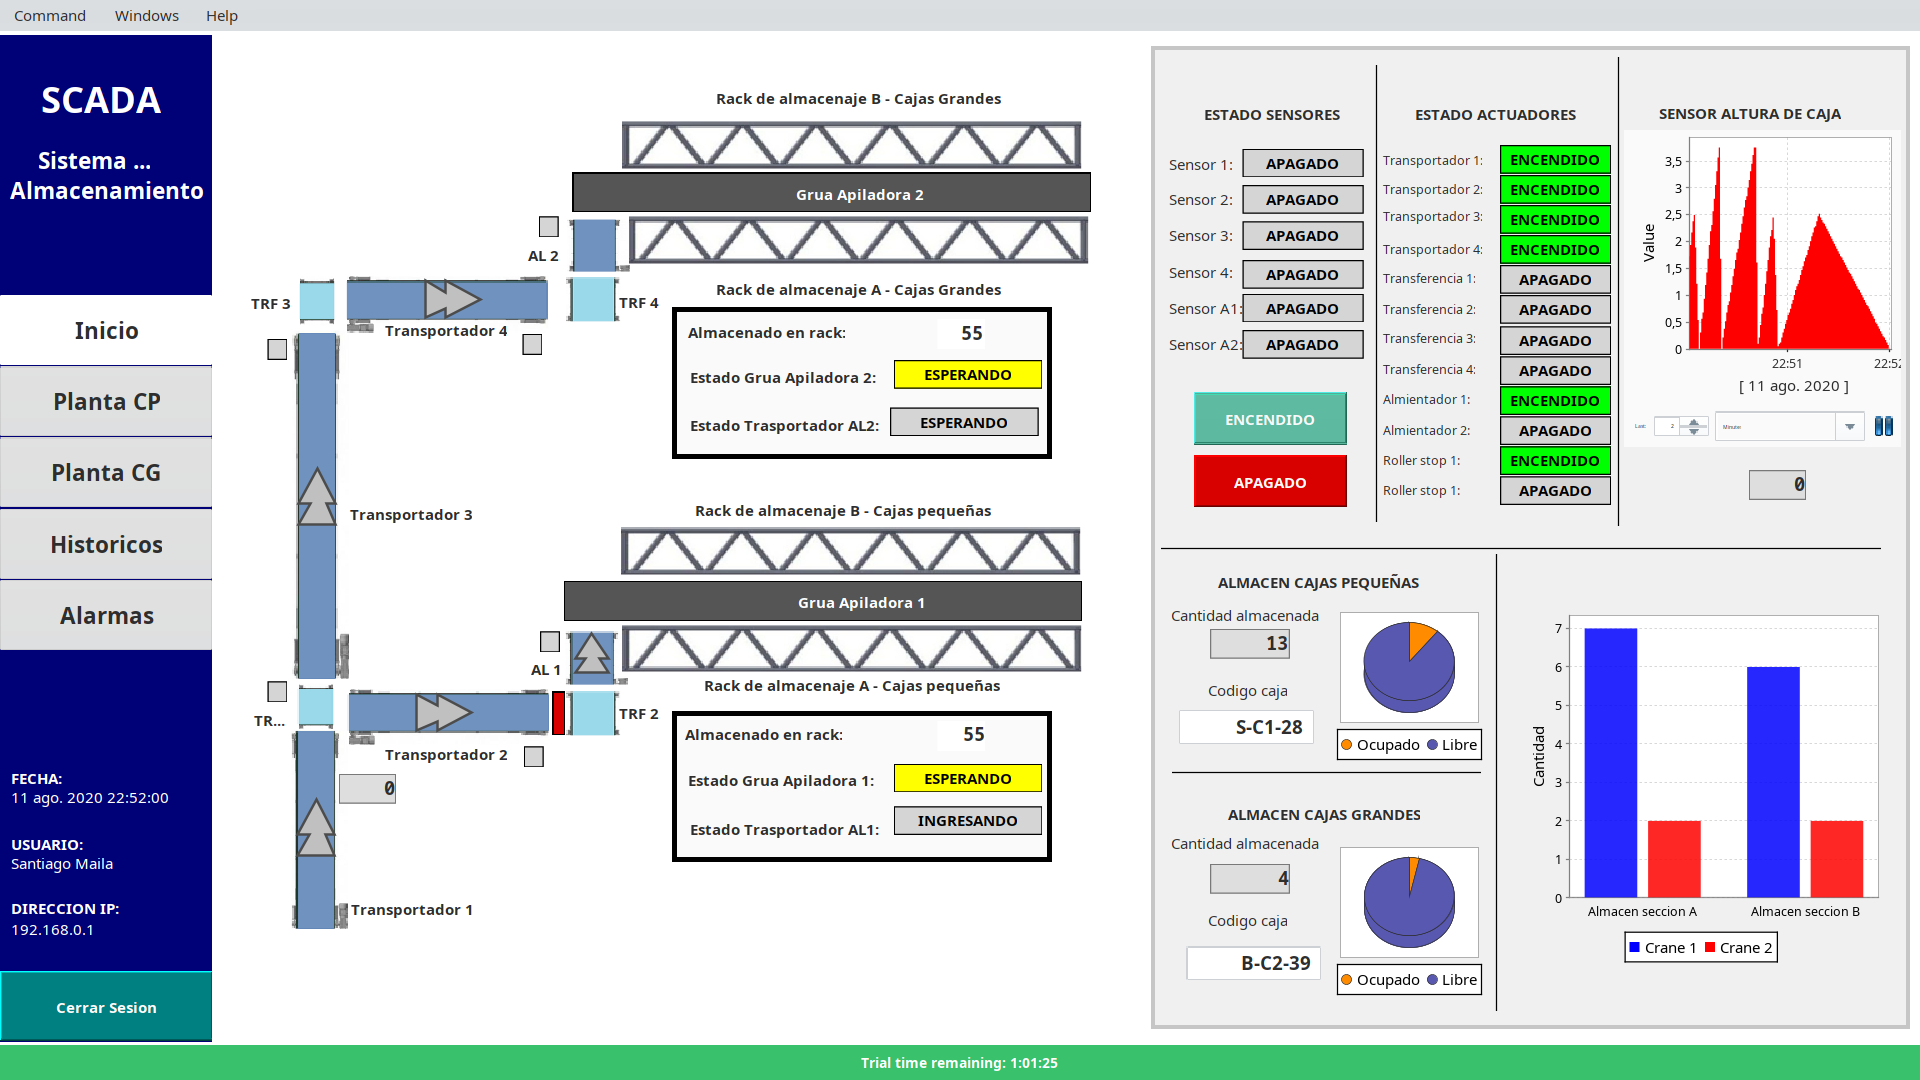The width and height of the screenshot is (1920, 1080).
Task: Open the Minutes time unit dropdown
Action: 1849,427
